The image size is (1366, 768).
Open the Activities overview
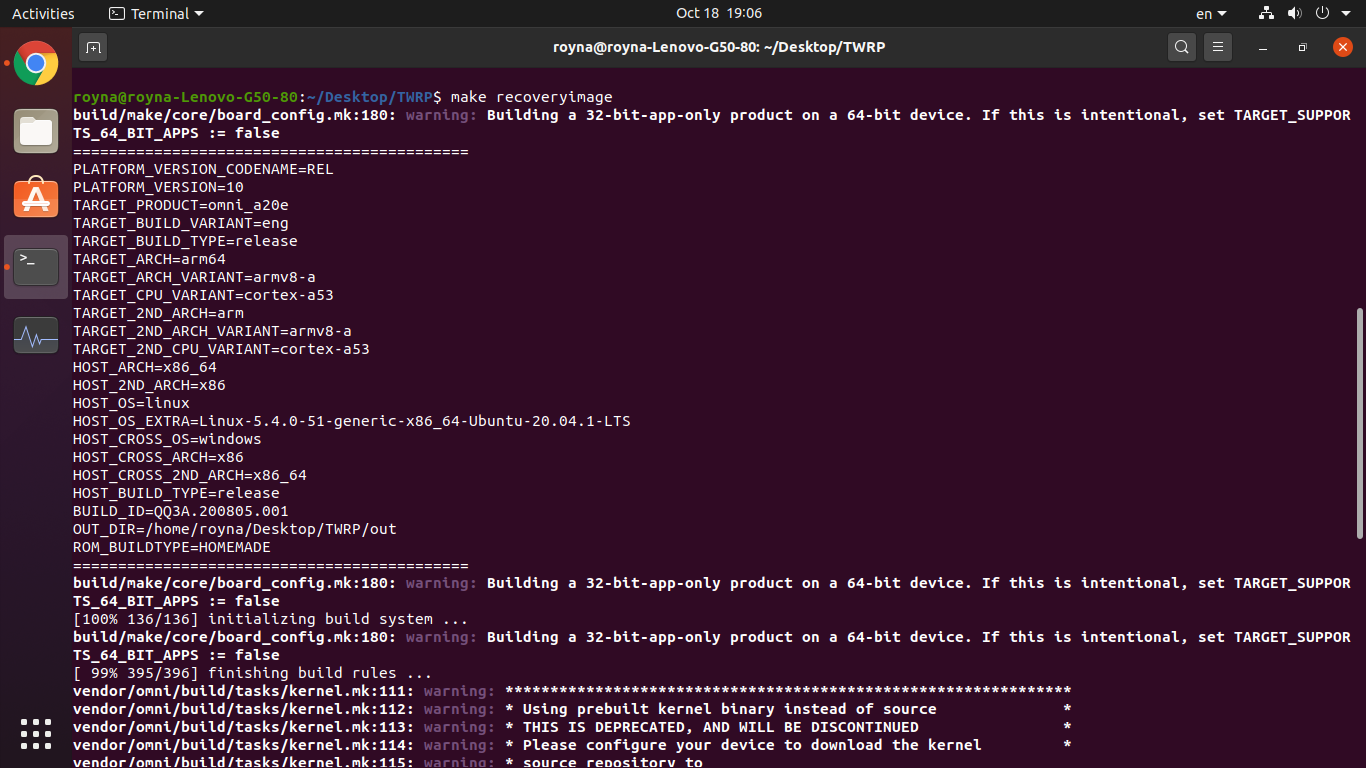[x=44, y=13]
